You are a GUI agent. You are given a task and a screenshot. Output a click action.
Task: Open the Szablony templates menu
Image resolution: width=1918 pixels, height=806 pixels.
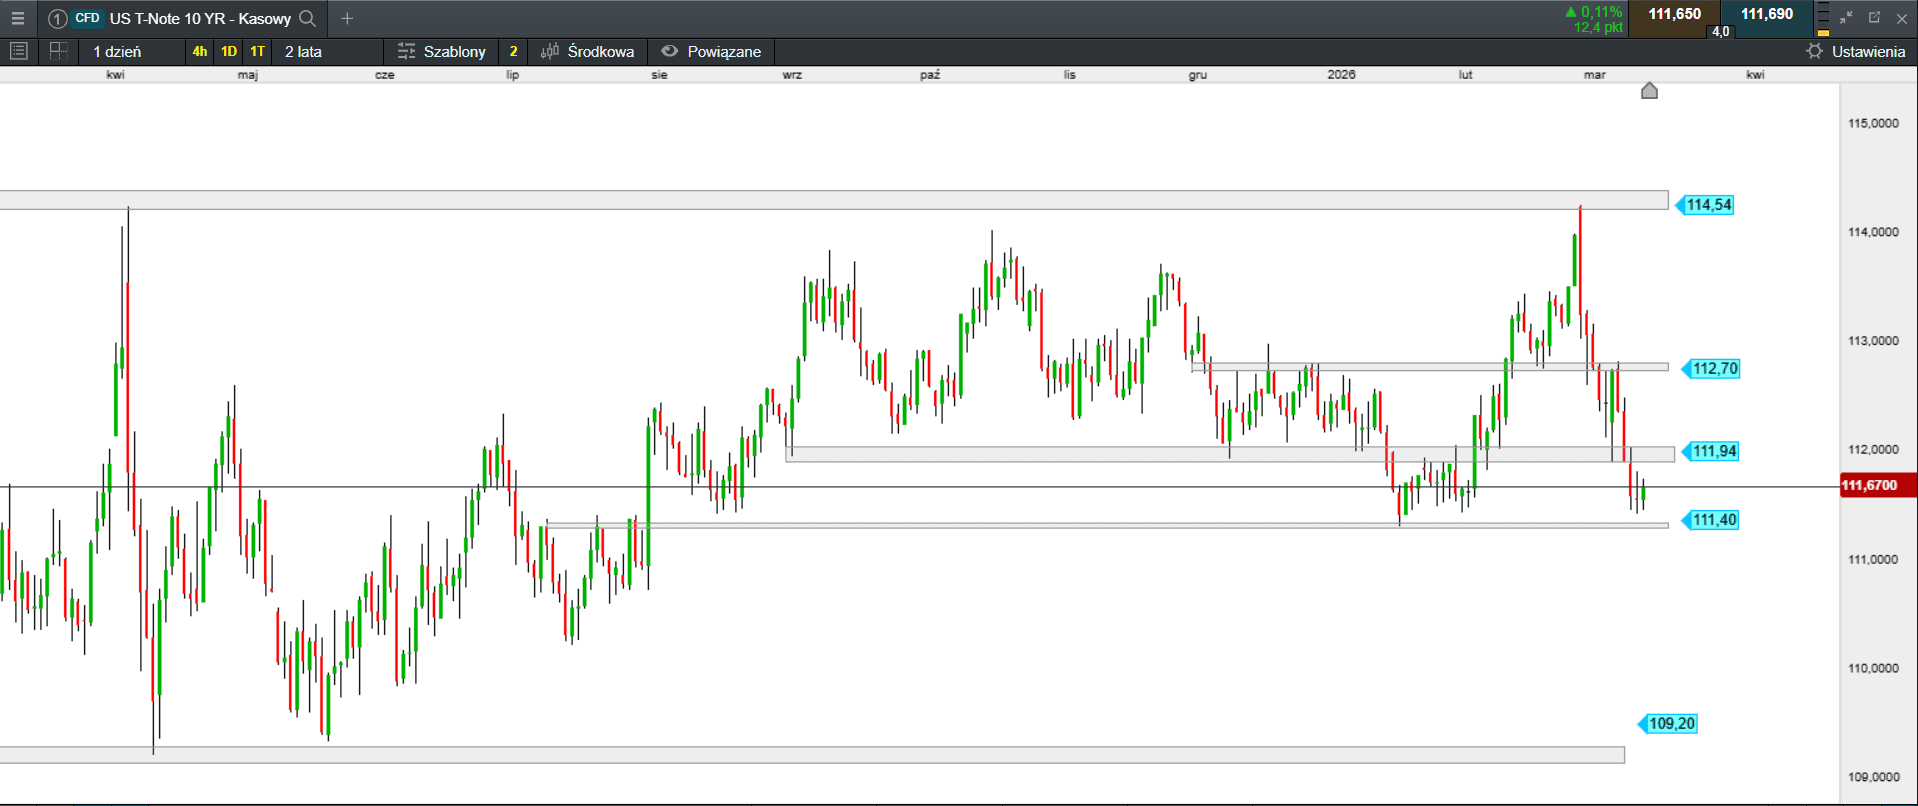click(x=441, y=51)
